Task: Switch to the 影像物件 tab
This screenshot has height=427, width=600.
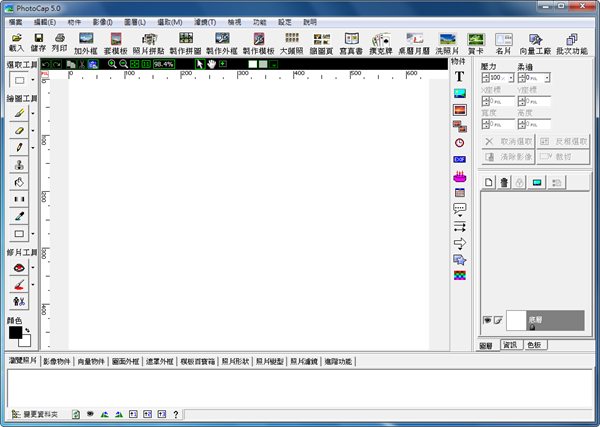Action: [57, 362]
